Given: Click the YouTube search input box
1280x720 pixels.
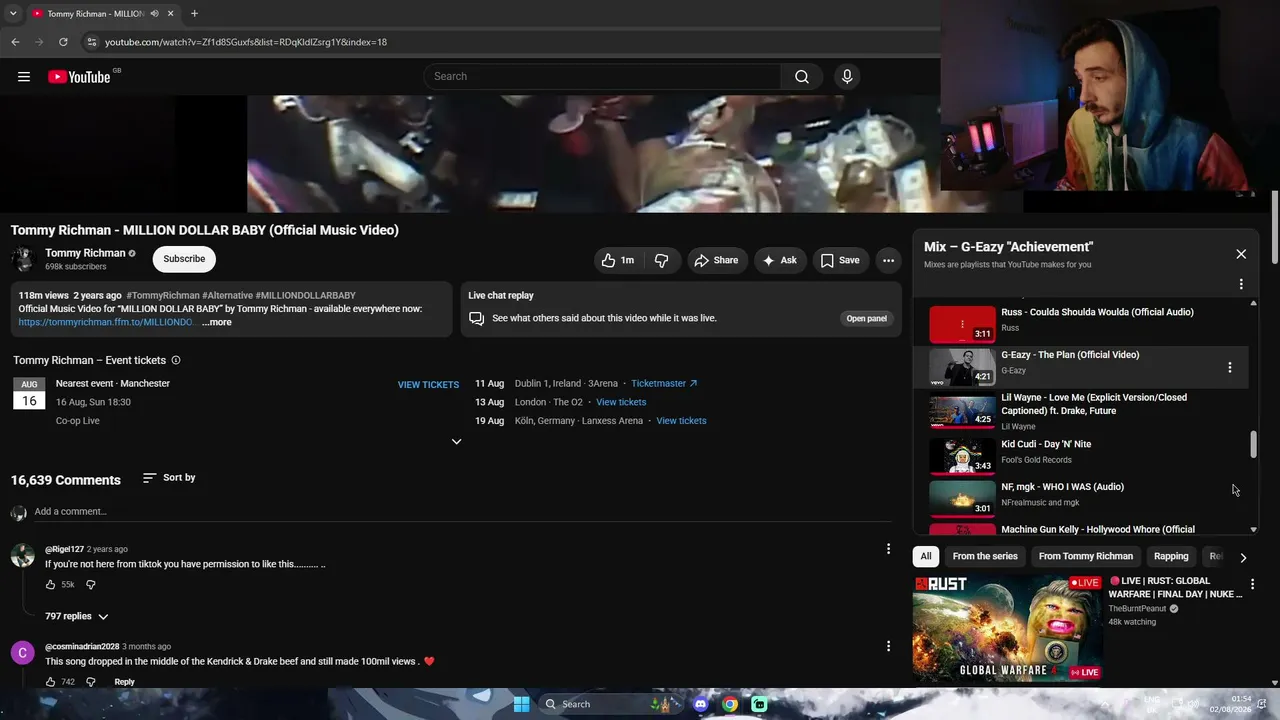Looking at the screenshot, I should click(x=603, y=77).
